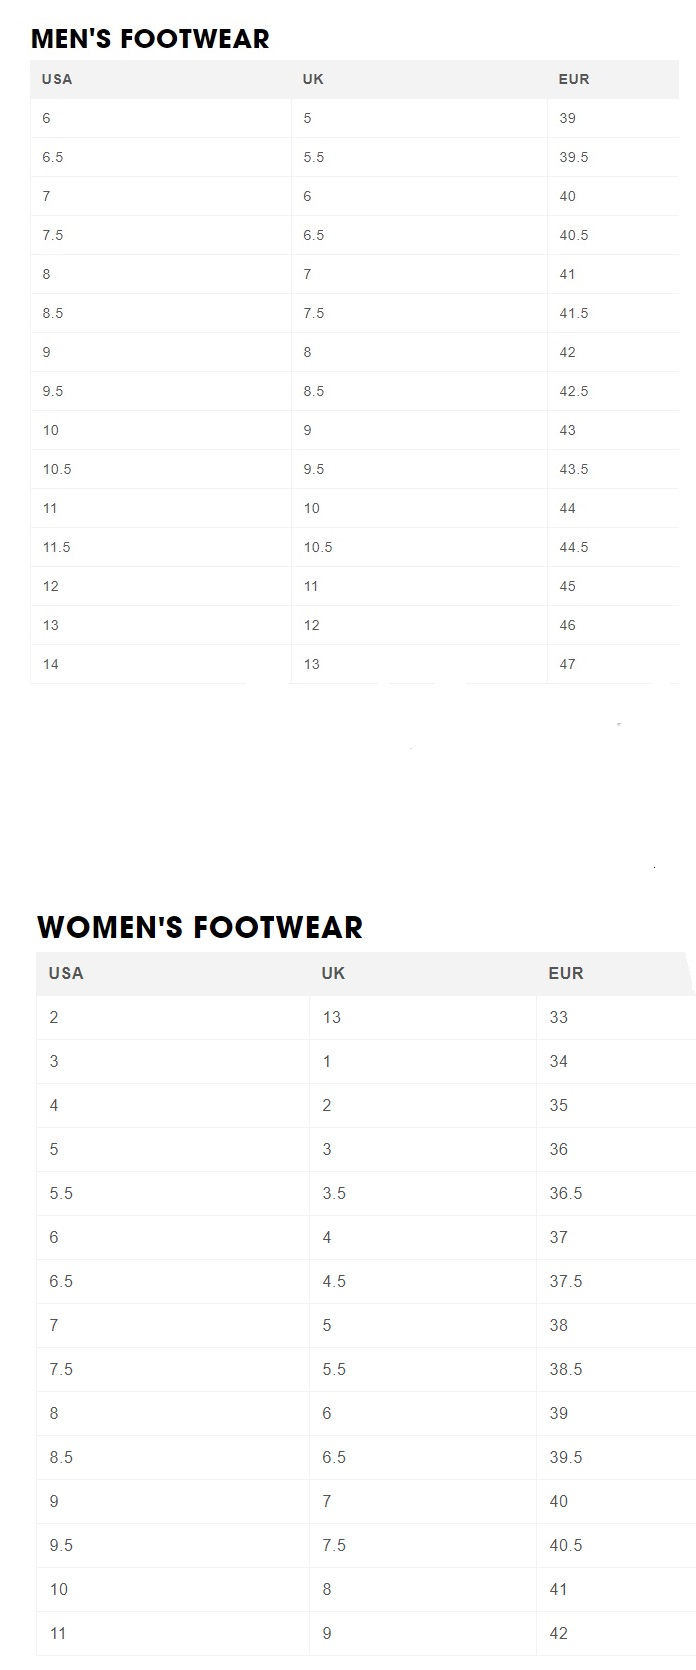The width and height of the screenshot is (696, 1670).
Task: Select women's EUR size 33 cell
Action: [559, 1017]
